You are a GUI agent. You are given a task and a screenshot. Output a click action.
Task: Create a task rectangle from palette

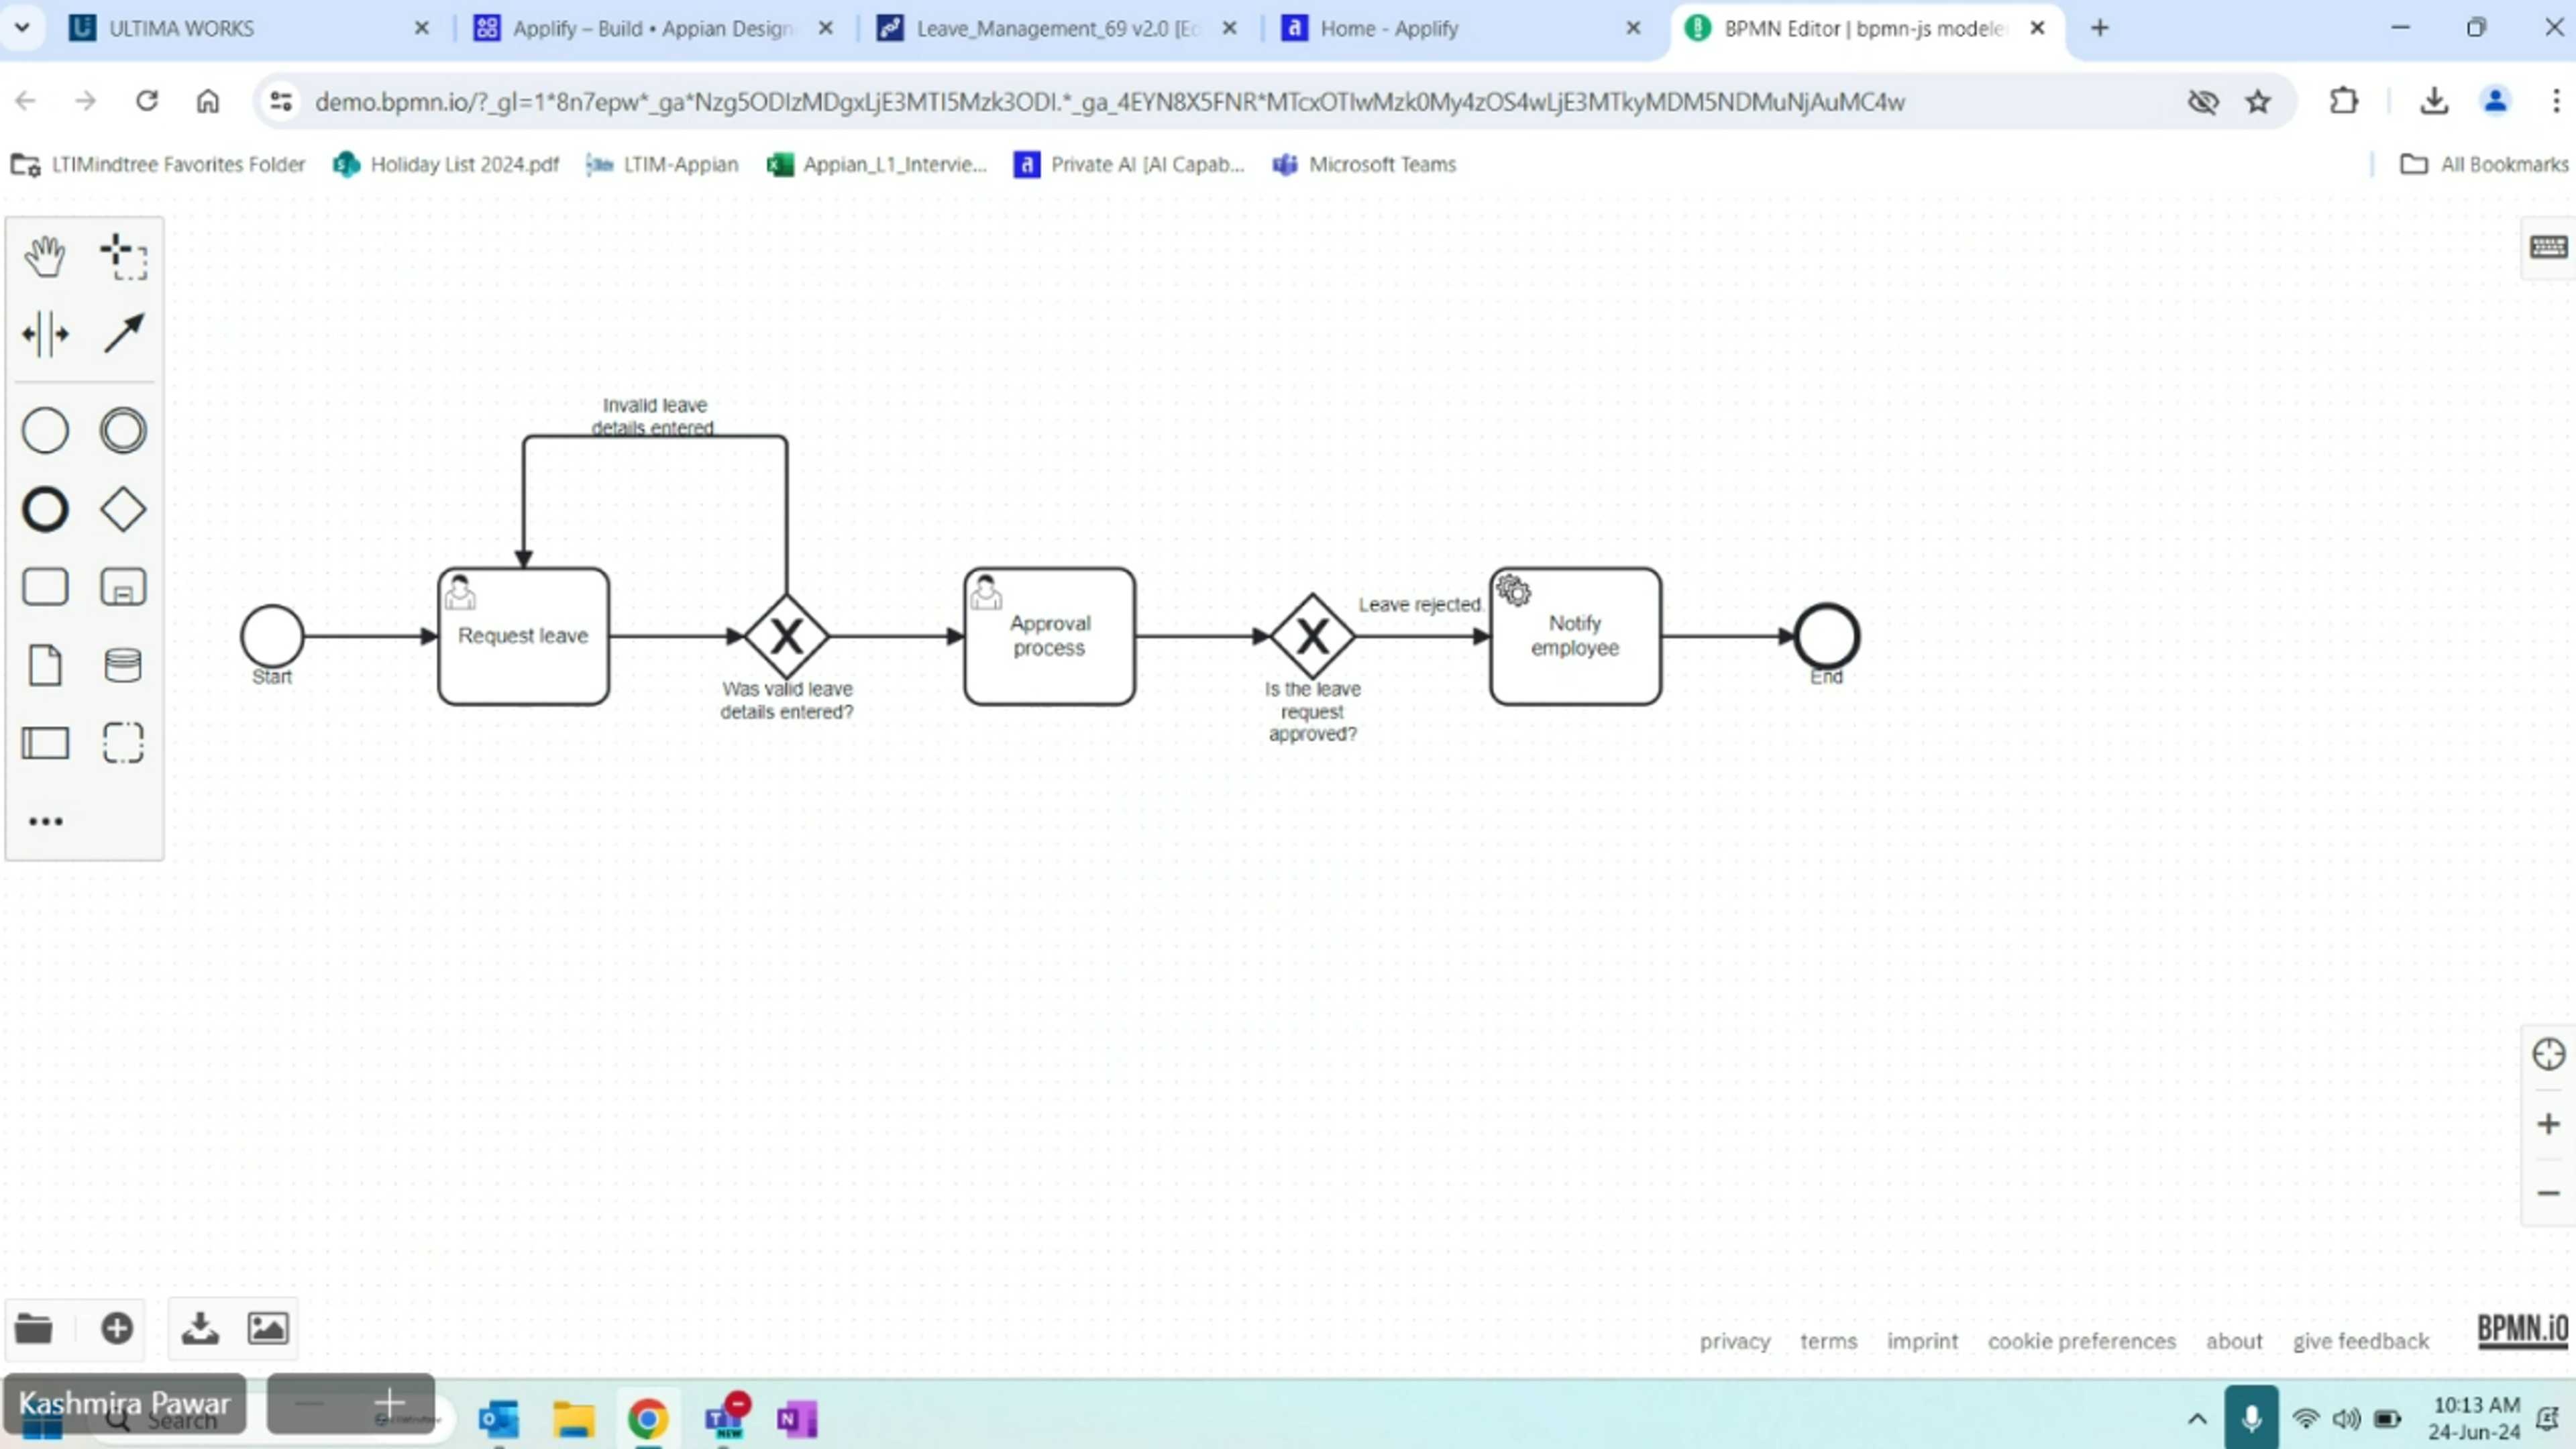(45, 587)
